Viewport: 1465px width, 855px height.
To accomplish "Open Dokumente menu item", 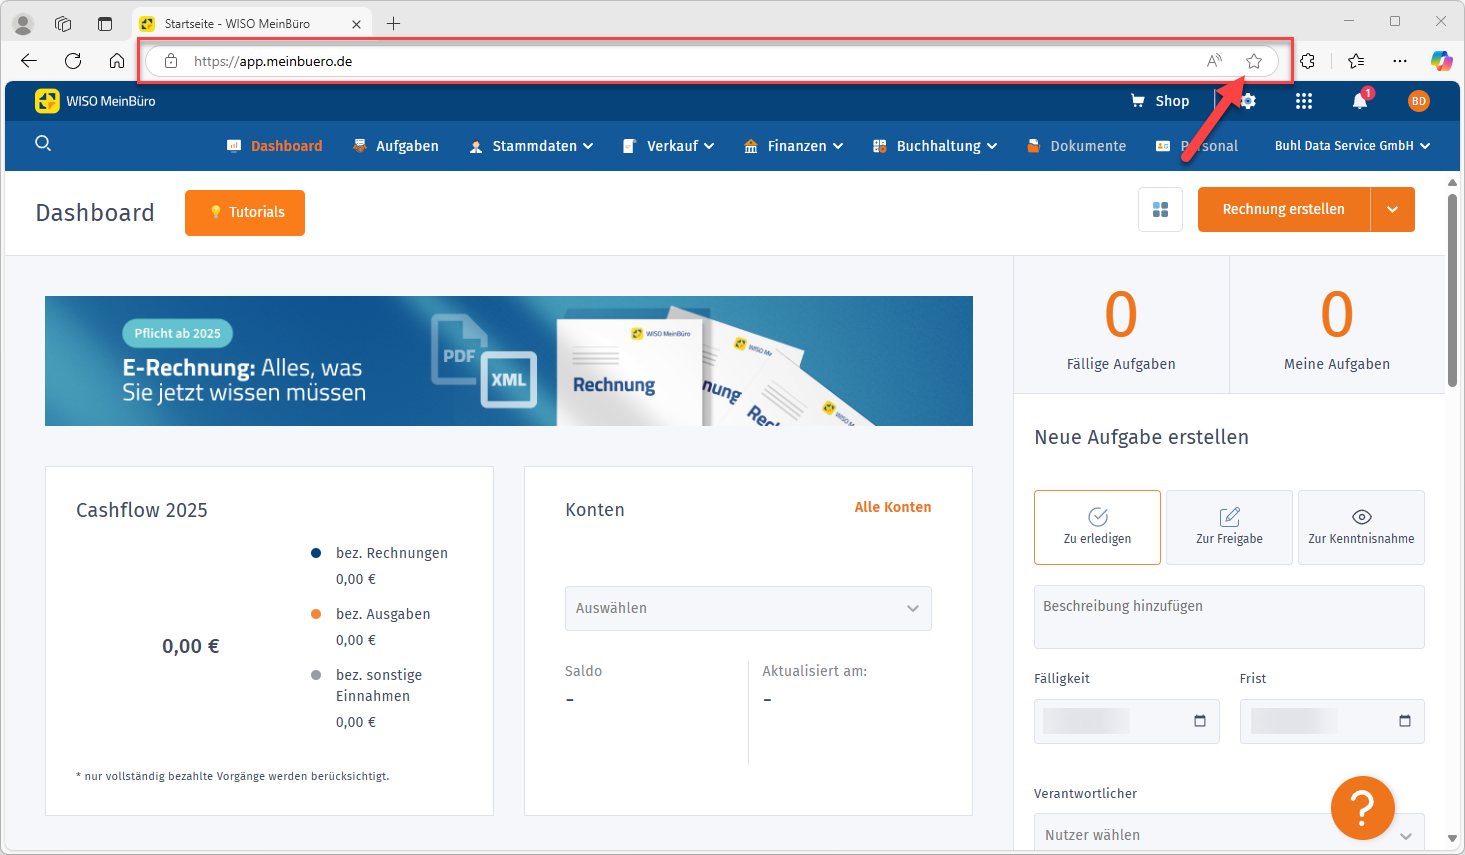I will pos(1077,146).
